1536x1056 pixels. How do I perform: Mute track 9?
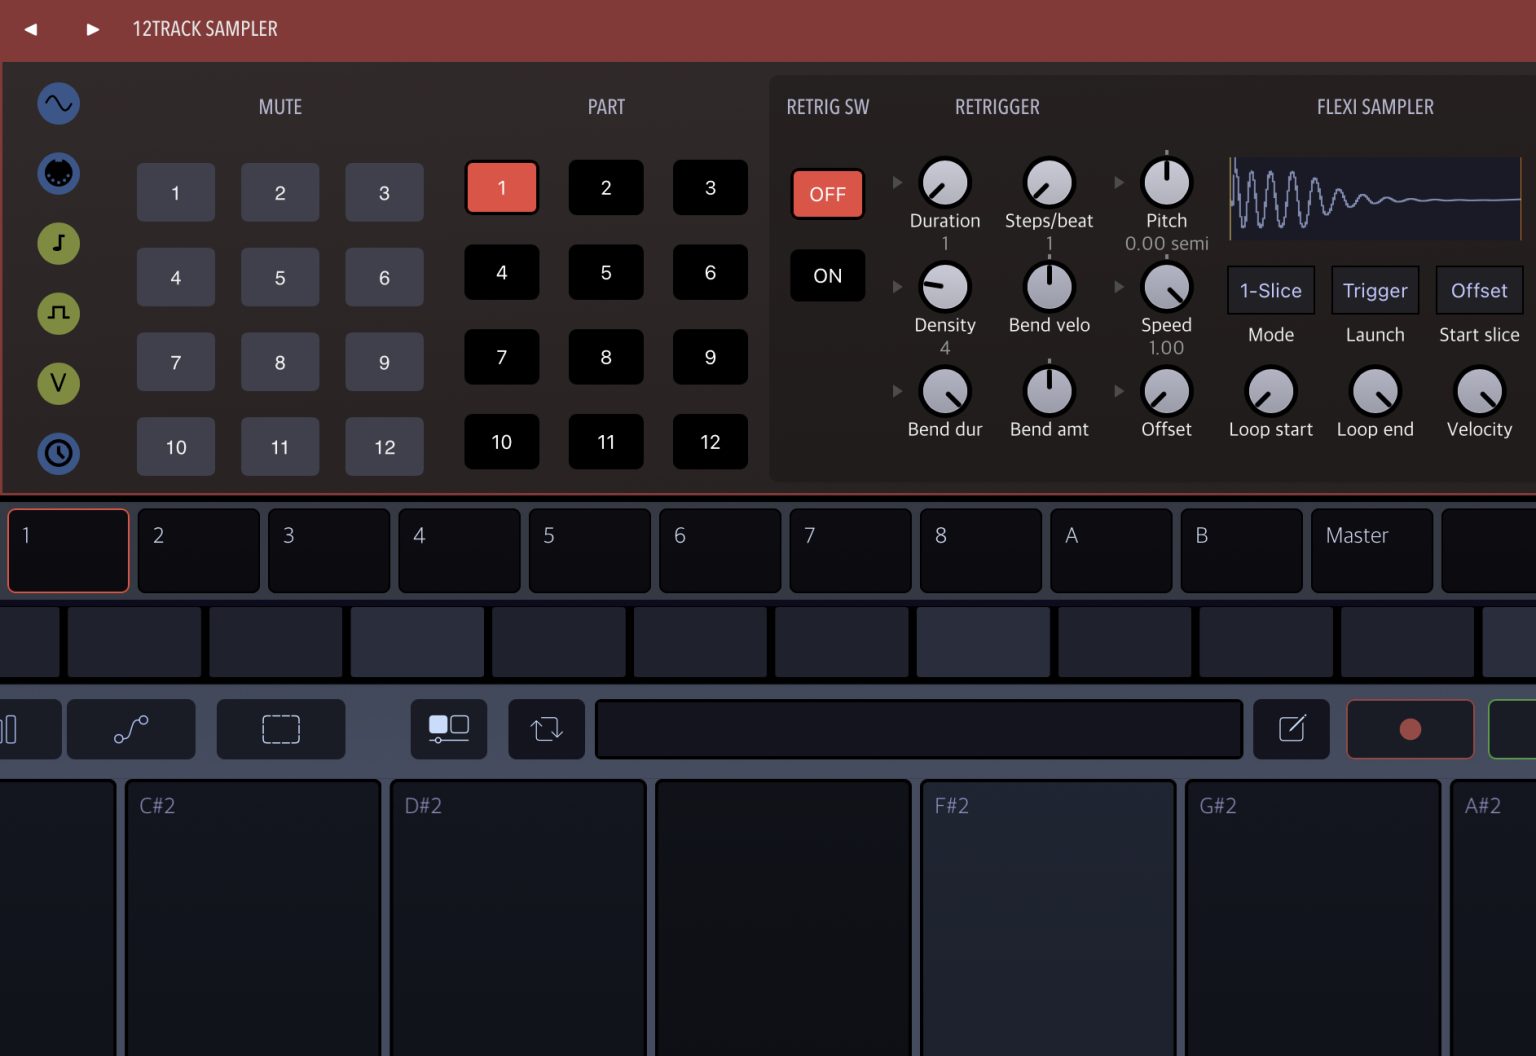tap(384, 362)
